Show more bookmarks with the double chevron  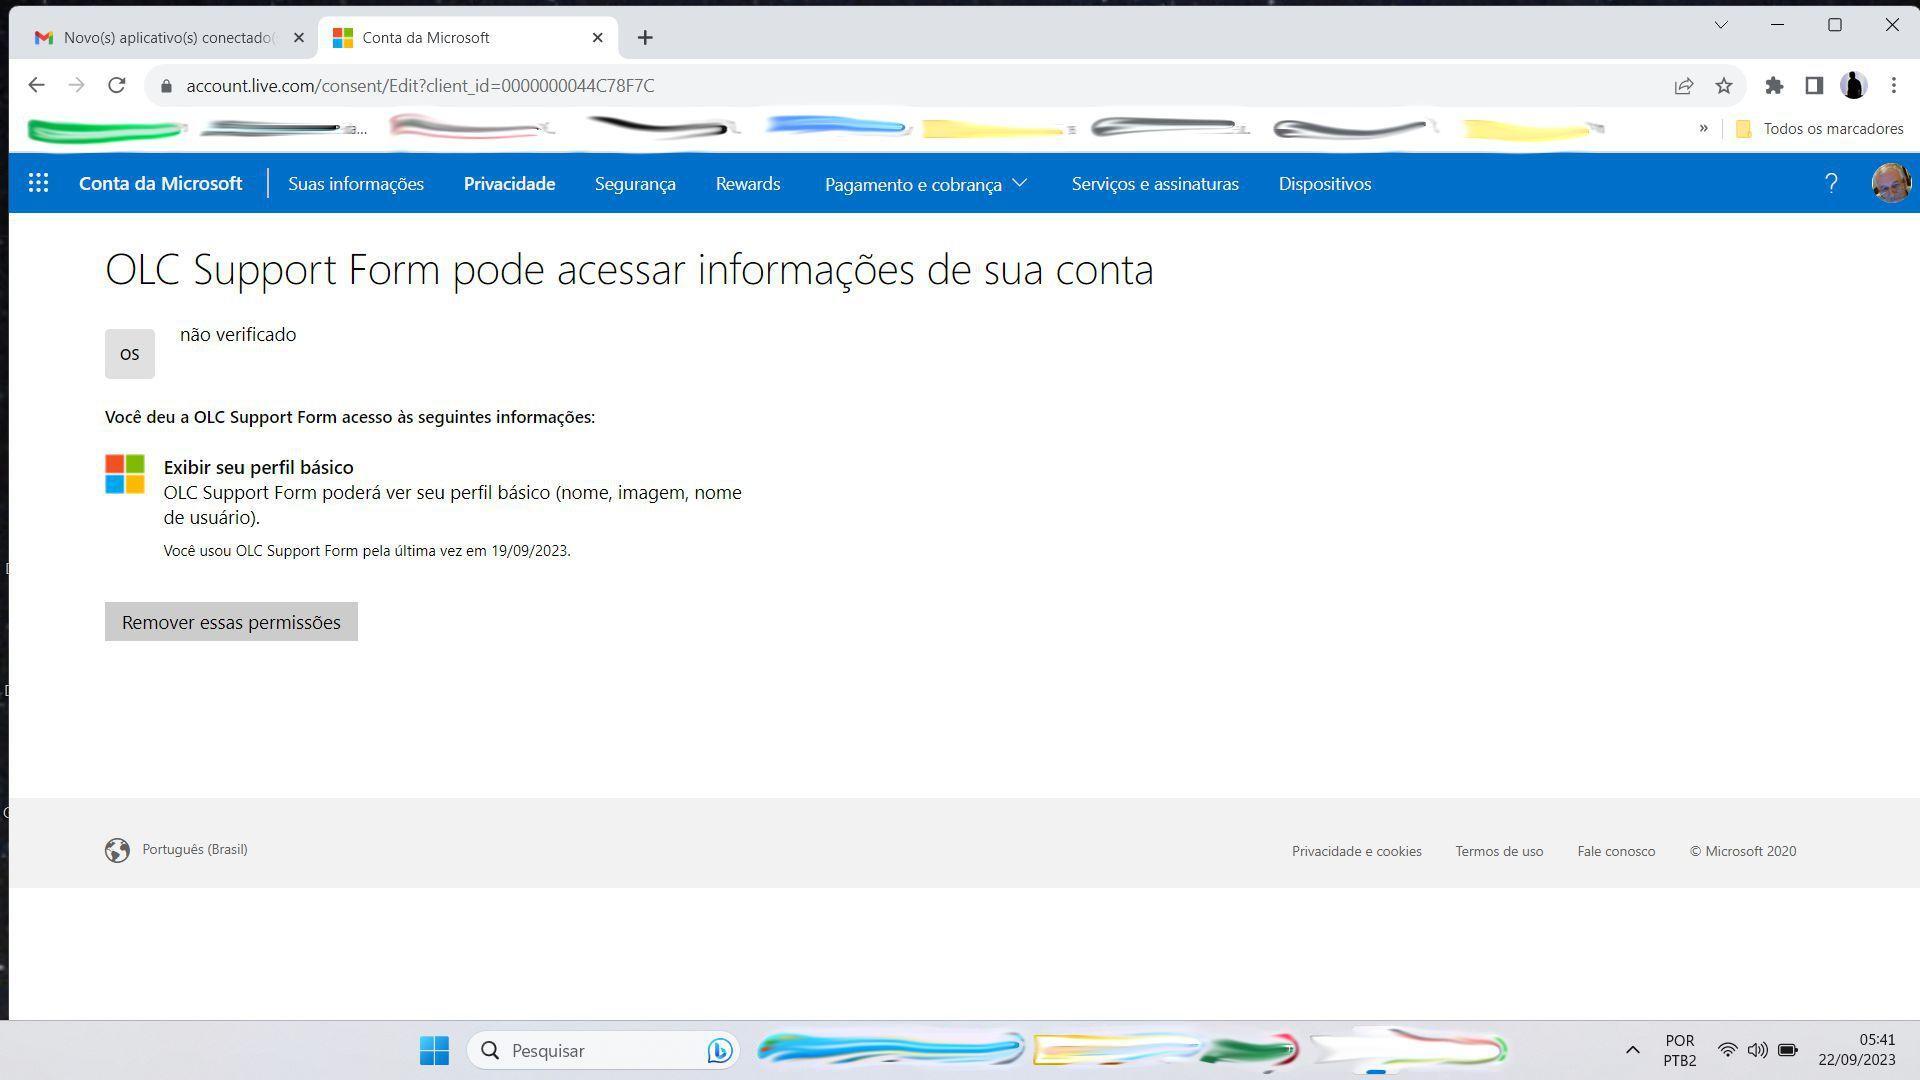point(1703,128)
